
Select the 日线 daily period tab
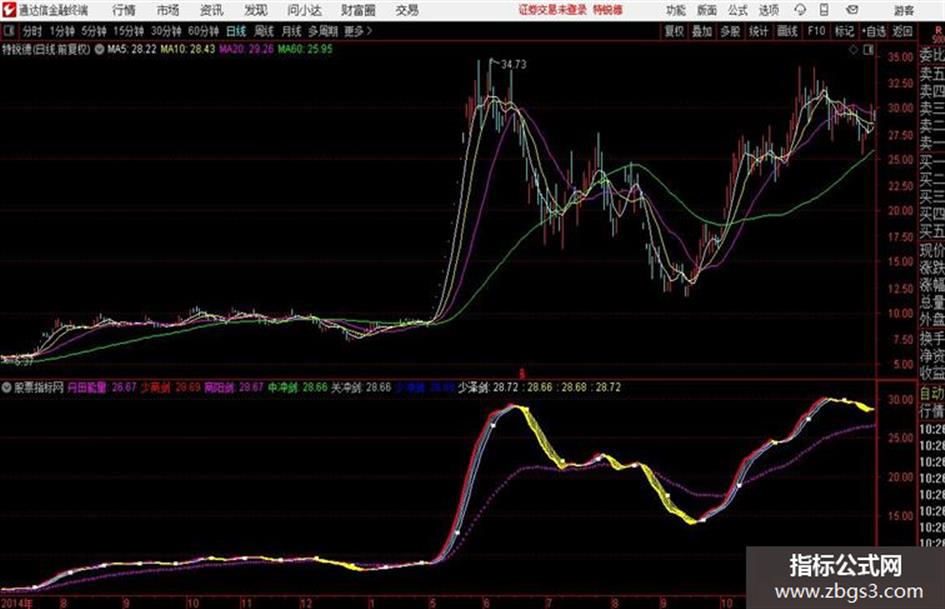pyautogui.click(x=236, y=31)
